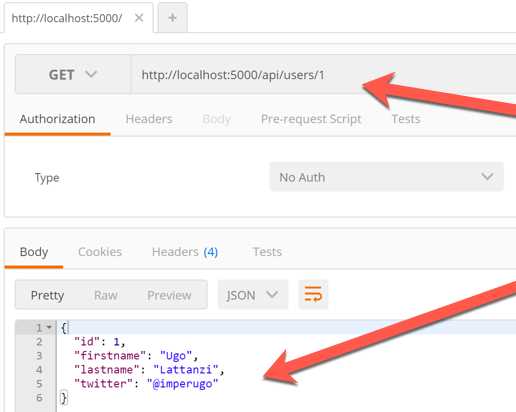
Task: Collapse the JSON object fold arrow on line 1
Action: pos(49,327)
